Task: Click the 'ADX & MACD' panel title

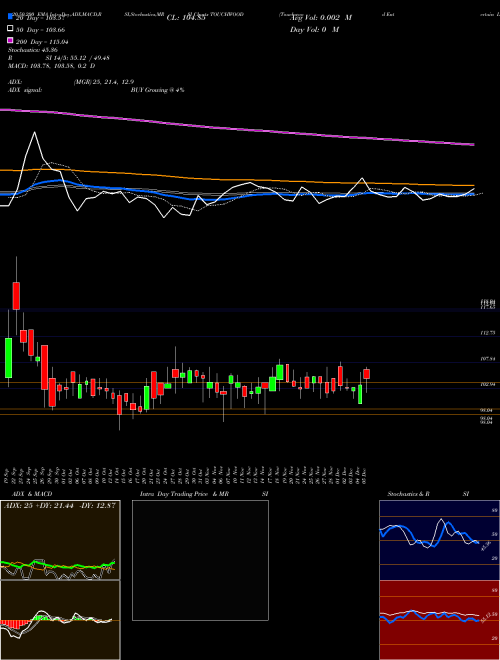Action: tap(32, 494)
